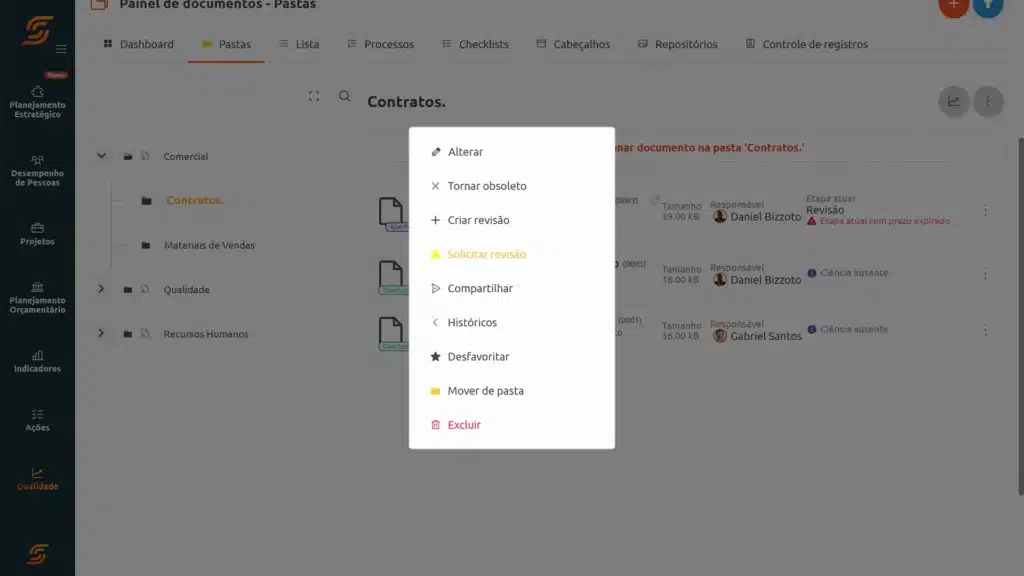Click the fullscreen expand icon in folder panel

tap(314, 96)
